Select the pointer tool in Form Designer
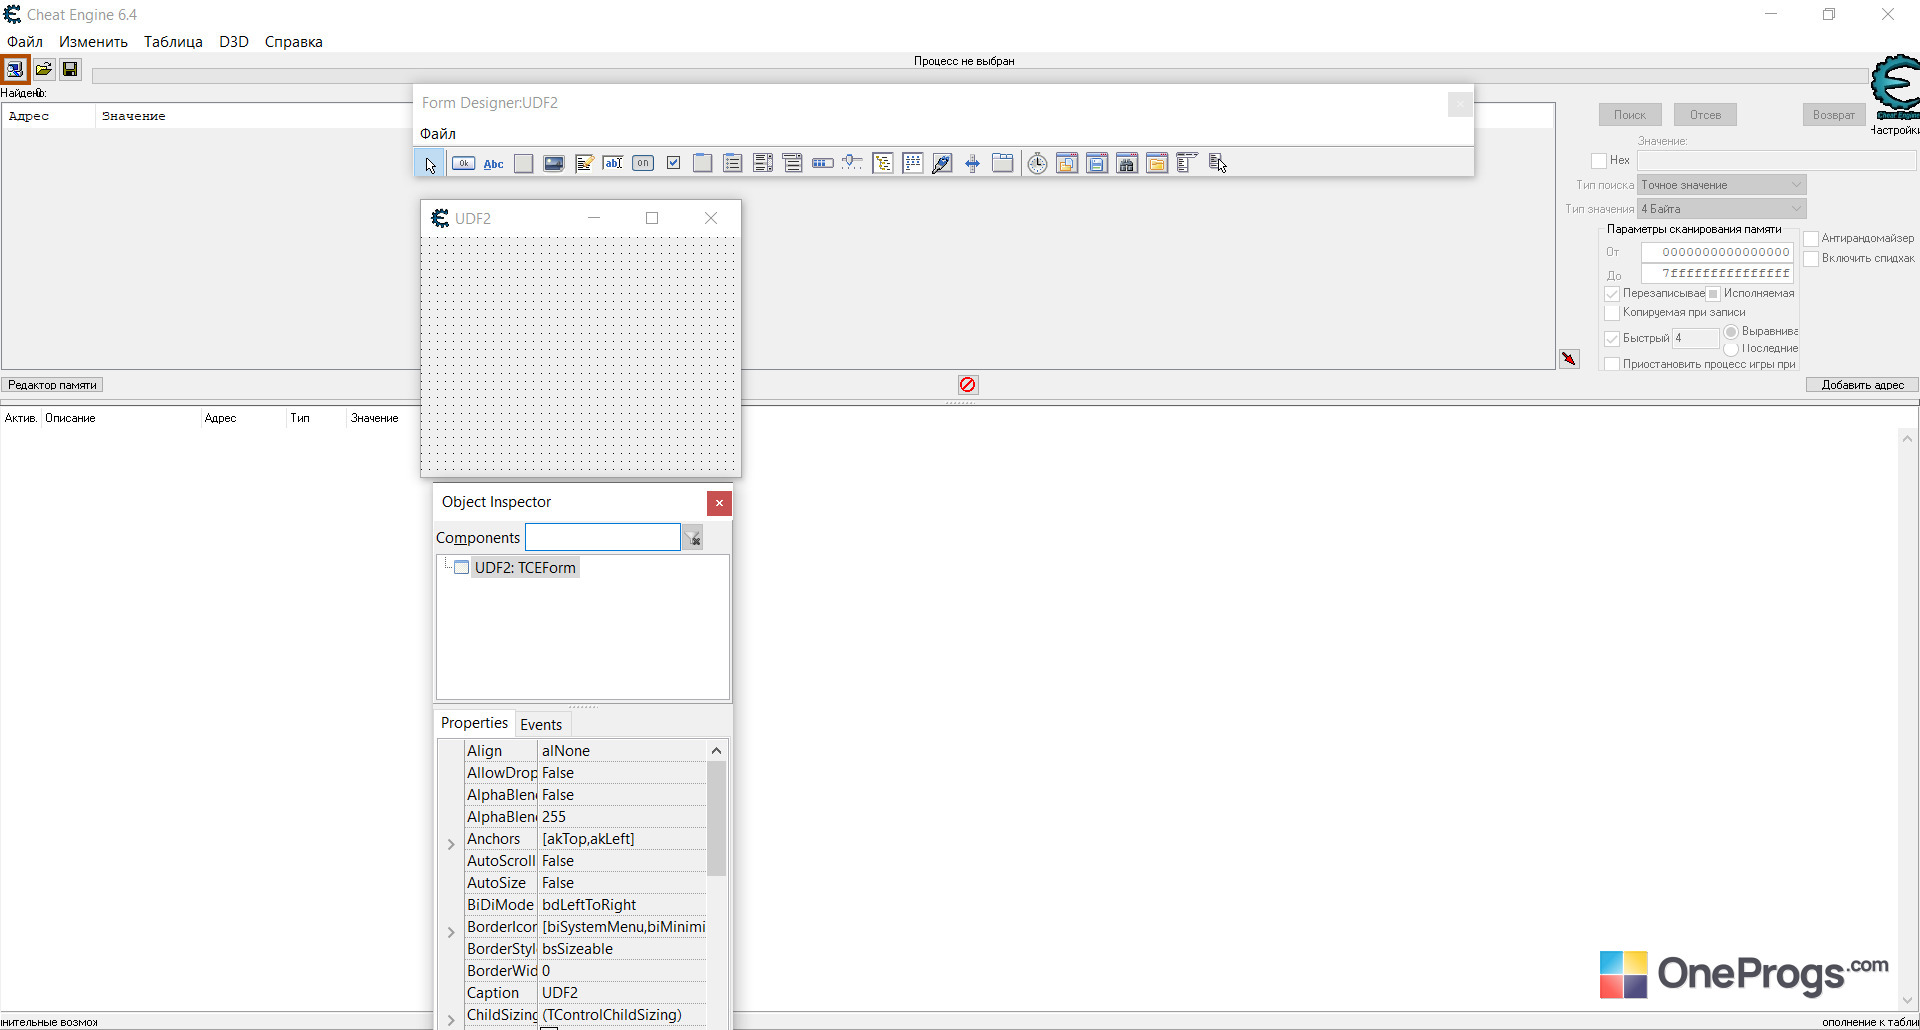The height and width of the screenshot is (1030, 1920). point(430,164)
